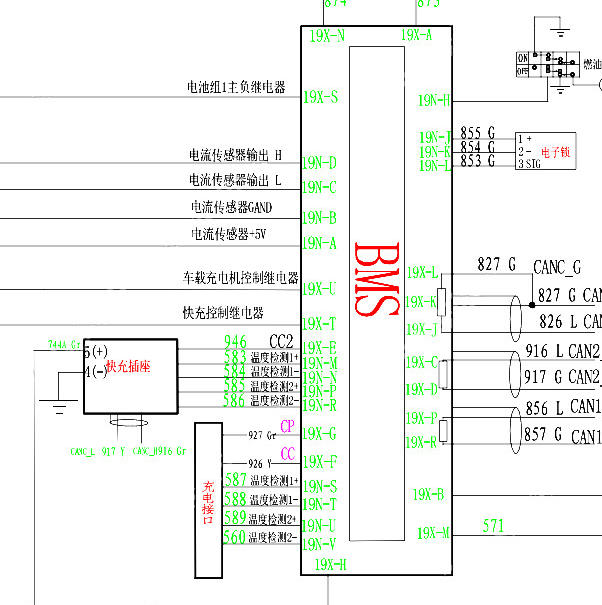Click pin label 19N-H

pos(434,101)
